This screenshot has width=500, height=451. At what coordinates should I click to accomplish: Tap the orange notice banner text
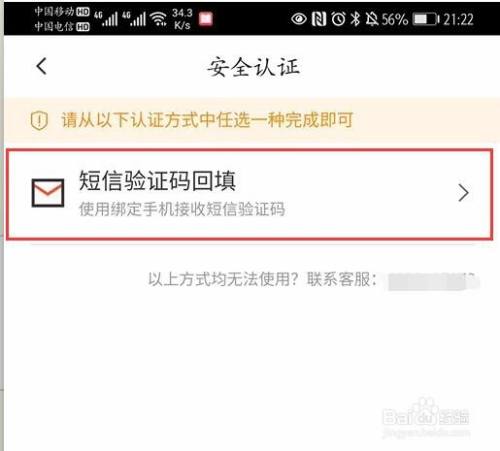(207, 120)
